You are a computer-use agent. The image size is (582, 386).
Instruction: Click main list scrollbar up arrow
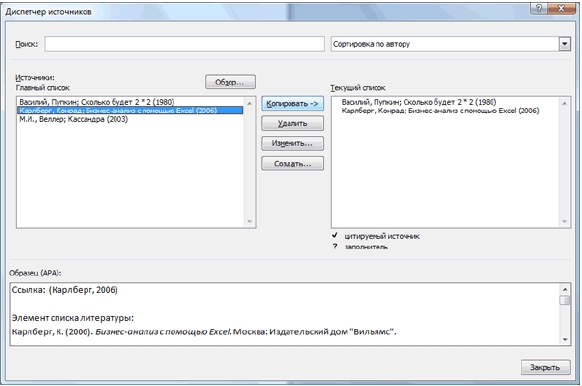tap(249, 103)
